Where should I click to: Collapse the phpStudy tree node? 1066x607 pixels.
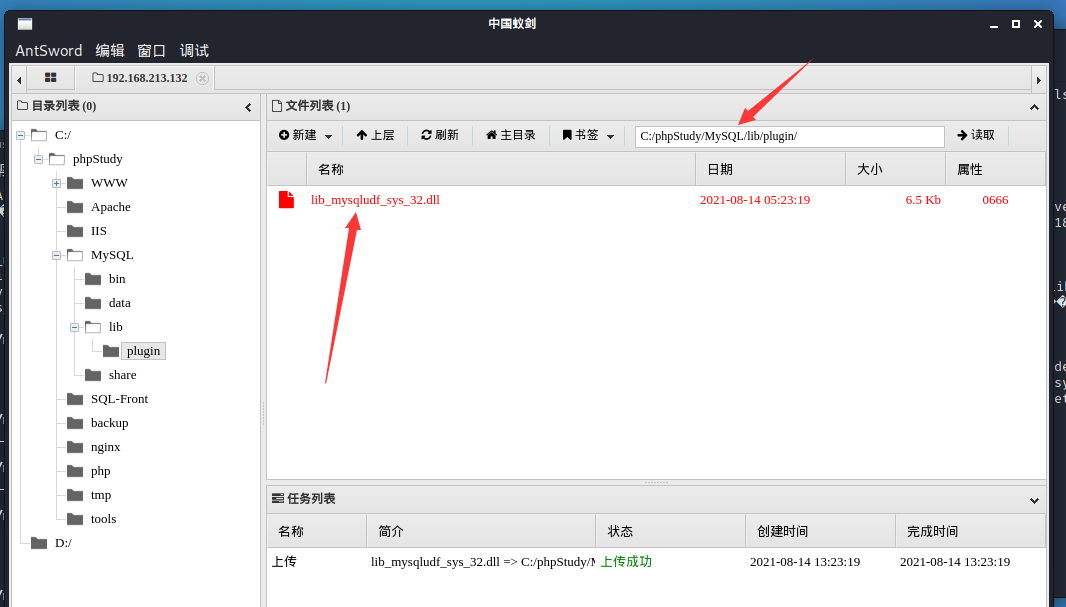click(38, 159)
